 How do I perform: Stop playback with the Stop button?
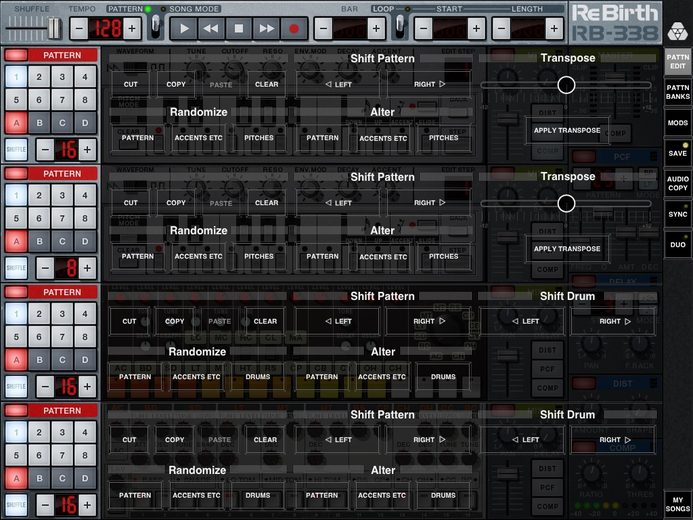coord(239,29)
